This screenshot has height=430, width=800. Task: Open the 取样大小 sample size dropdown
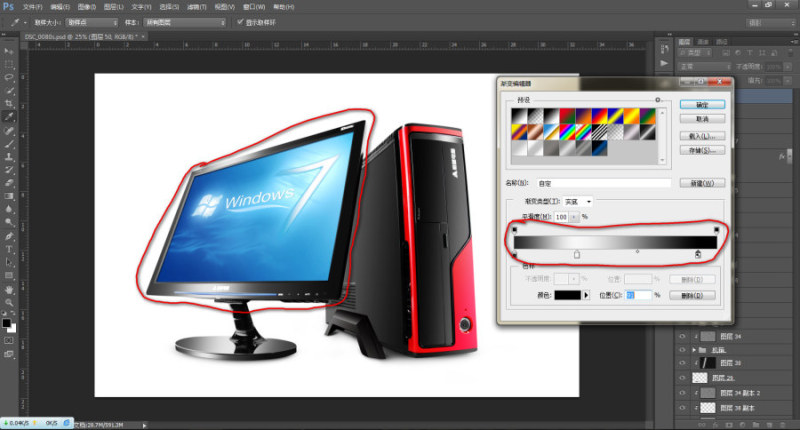[92, 22]
